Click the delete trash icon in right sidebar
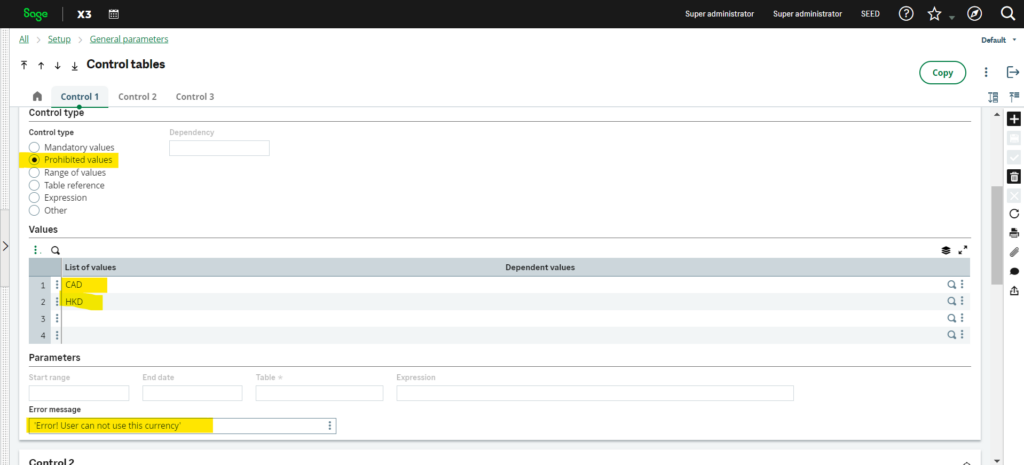1024x465 pixels. [x=1014, y=176]
